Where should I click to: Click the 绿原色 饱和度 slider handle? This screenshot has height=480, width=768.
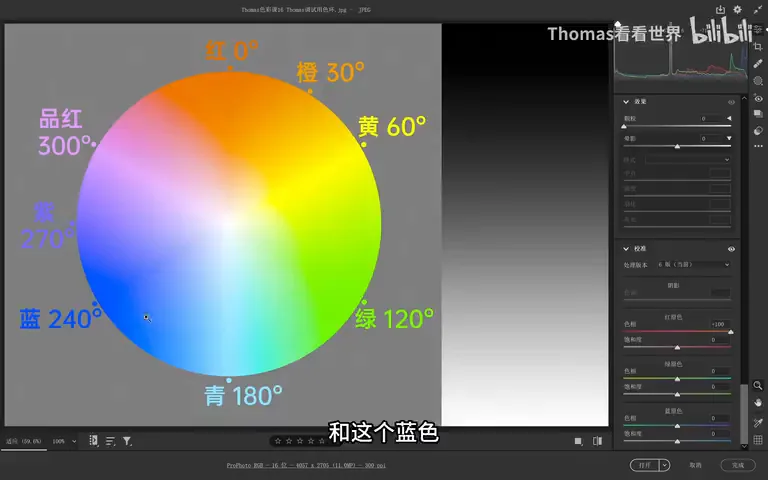pos(677,394)
